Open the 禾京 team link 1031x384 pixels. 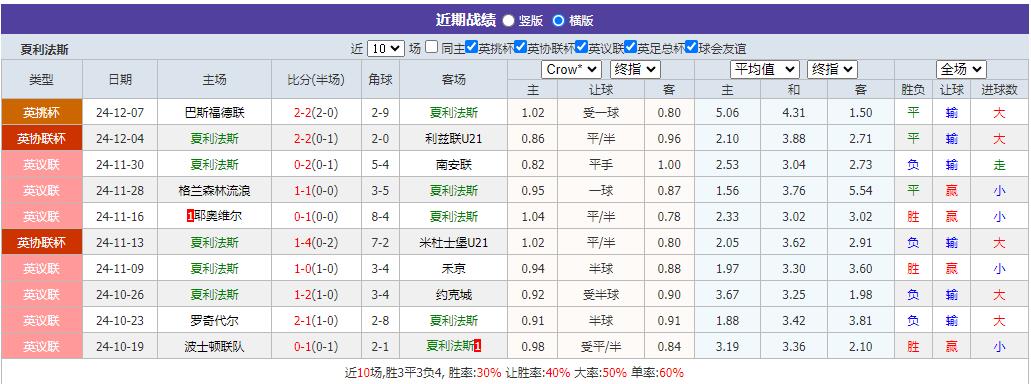tap(453, 268)
